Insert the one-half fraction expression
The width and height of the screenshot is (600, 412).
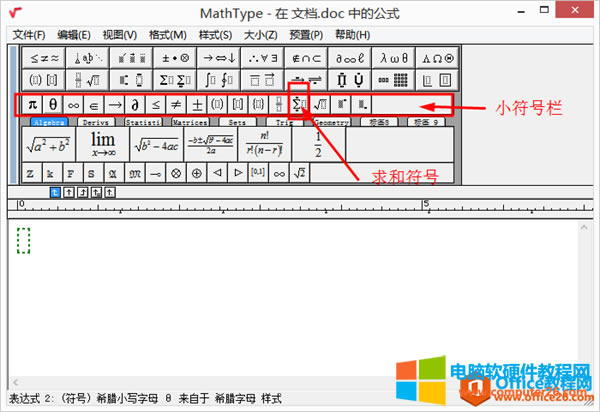(x=319, y=145)
